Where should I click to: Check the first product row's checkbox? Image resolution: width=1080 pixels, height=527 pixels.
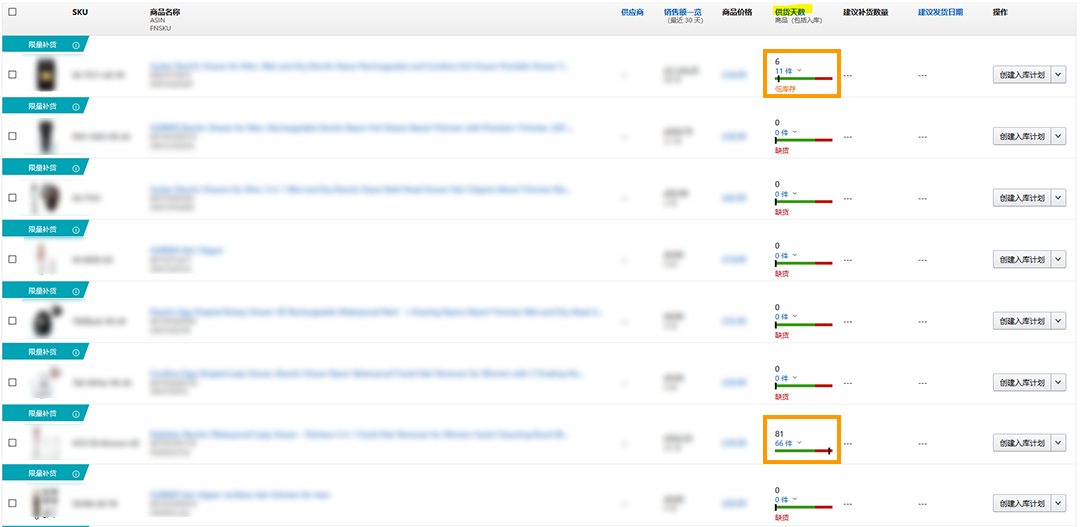(12, 74)
